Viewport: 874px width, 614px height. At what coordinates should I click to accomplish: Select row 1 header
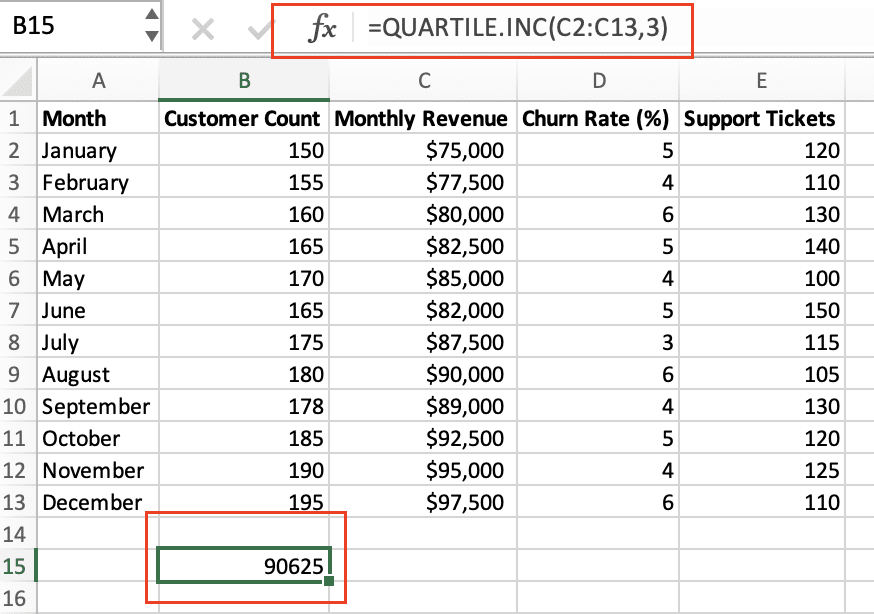coord(18,118)
